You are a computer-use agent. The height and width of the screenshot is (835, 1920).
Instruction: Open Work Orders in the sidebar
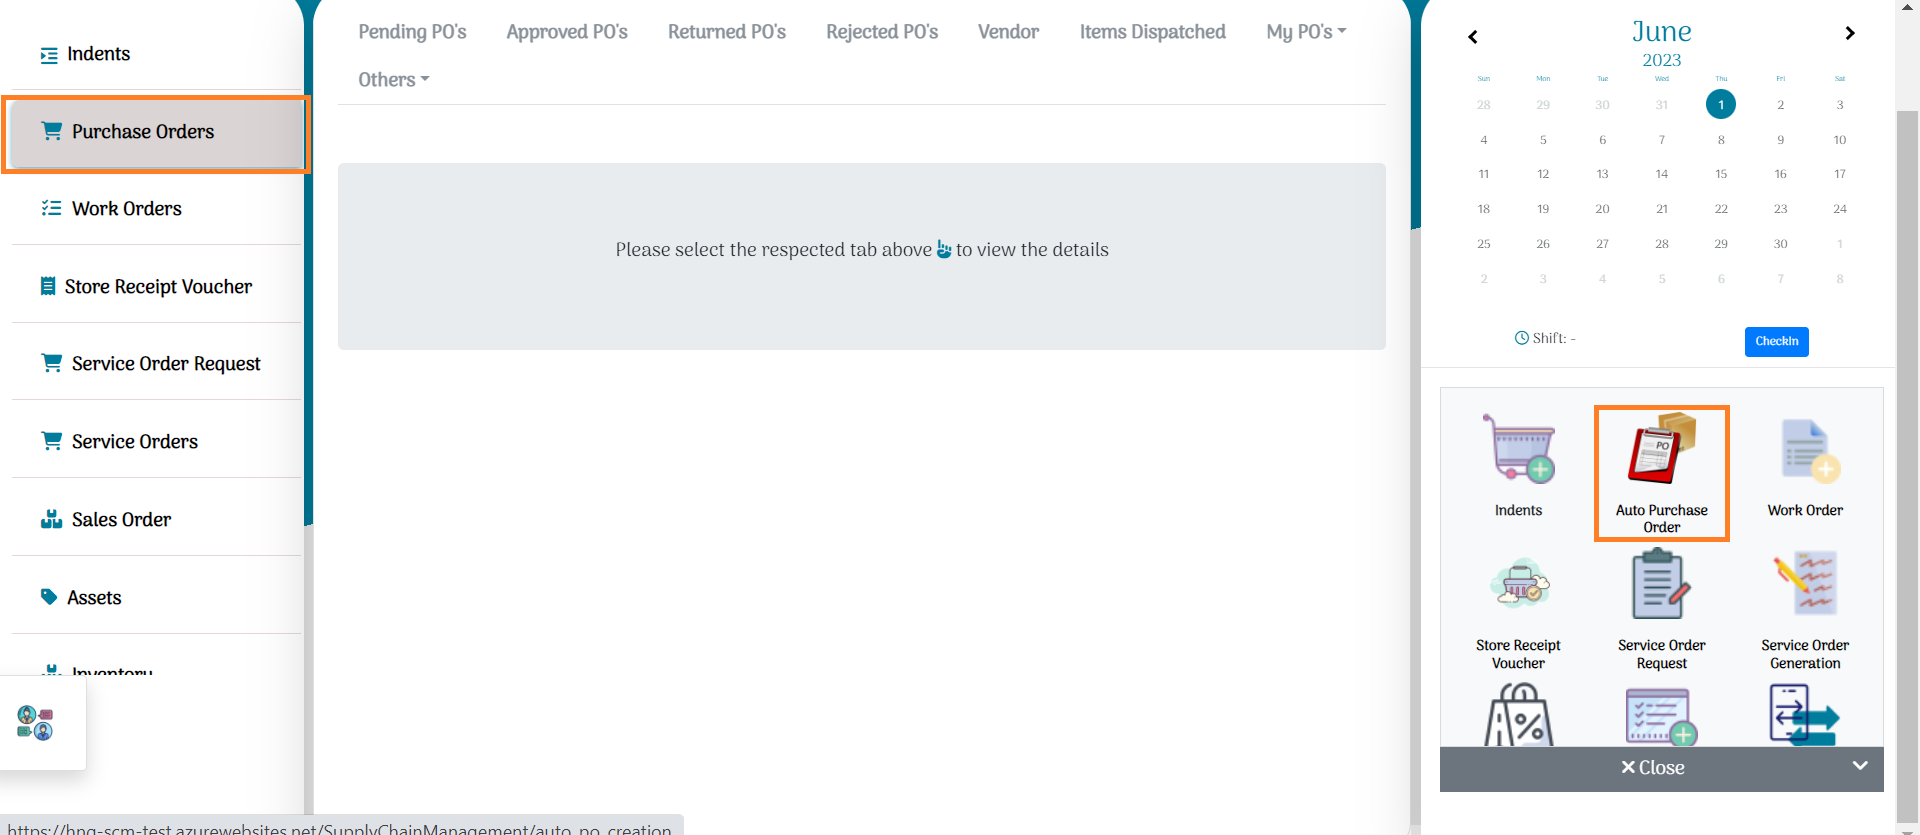click(156, 209)
